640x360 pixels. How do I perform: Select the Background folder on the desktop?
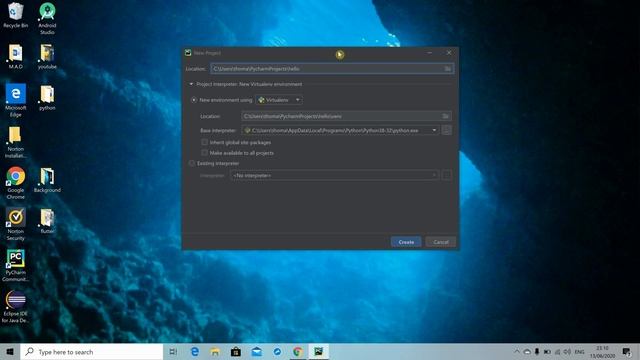click(x=47, y=180)
